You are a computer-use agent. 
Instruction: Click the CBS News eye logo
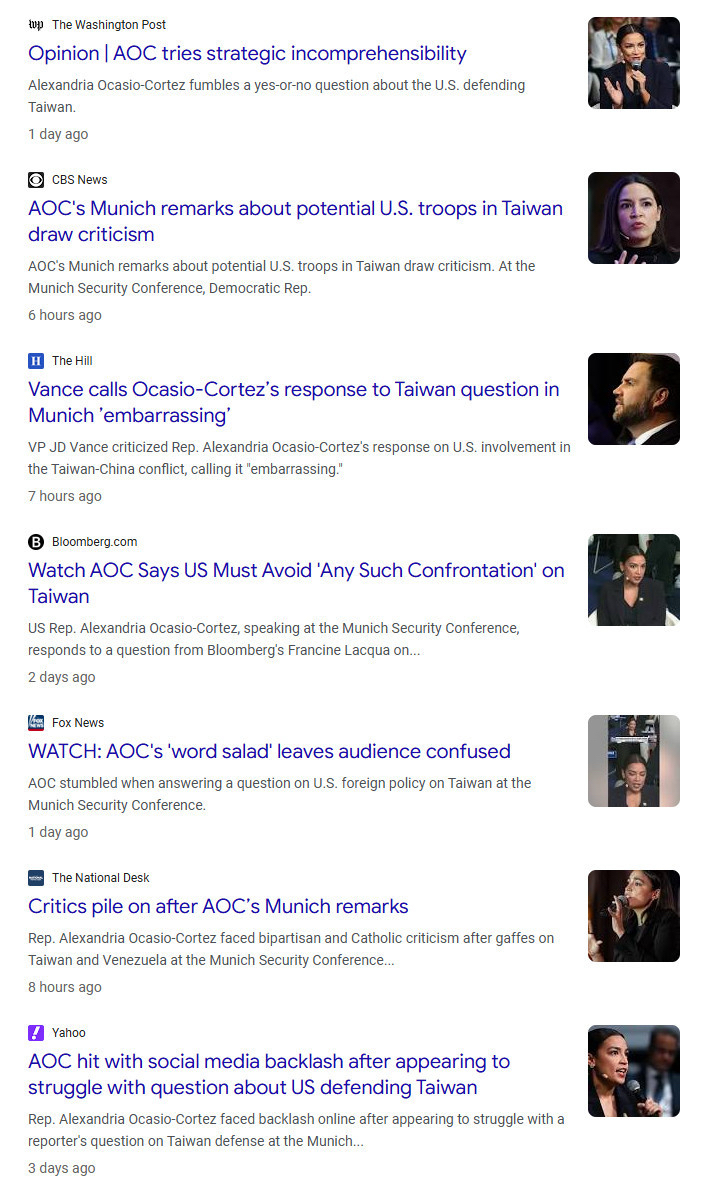click(x=36, y=180)
